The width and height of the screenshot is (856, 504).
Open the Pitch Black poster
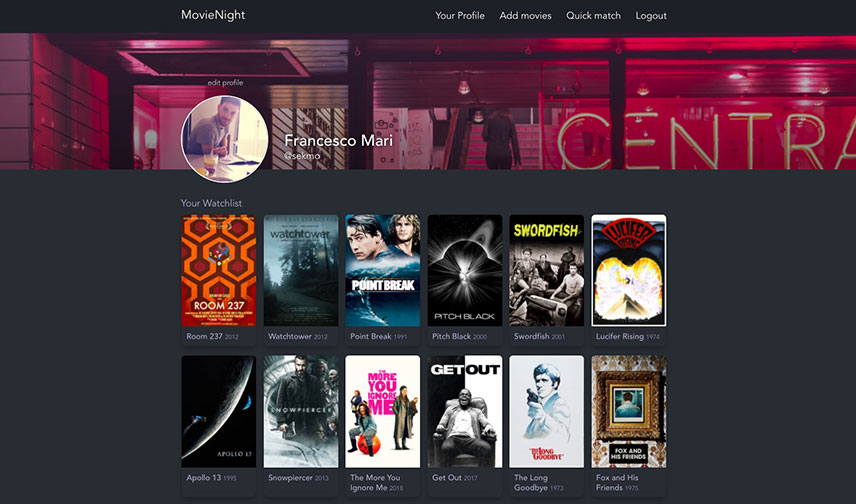(465, 270)
